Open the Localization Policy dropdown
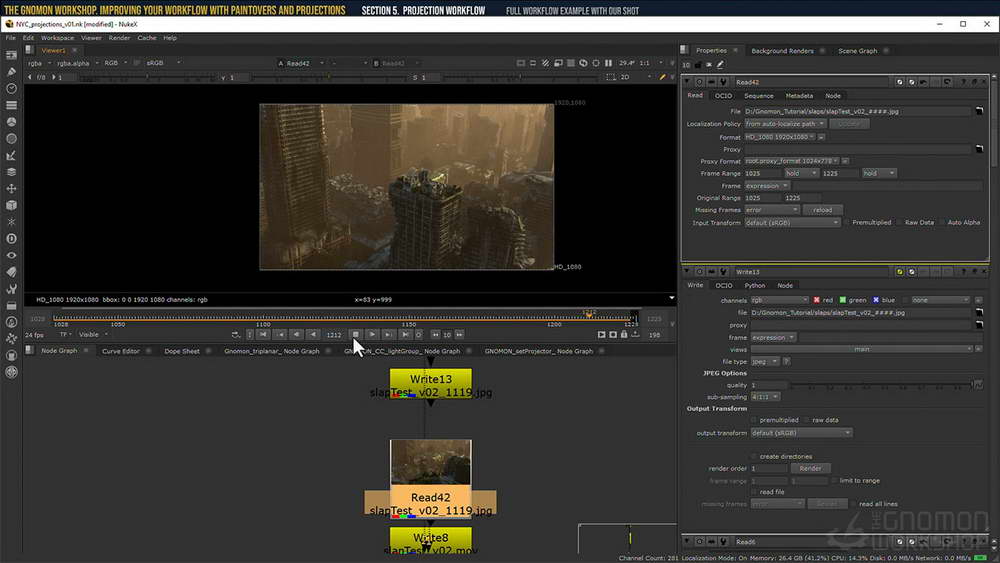The width and height of the screenshot is (1000, 563). coord(785,124)
